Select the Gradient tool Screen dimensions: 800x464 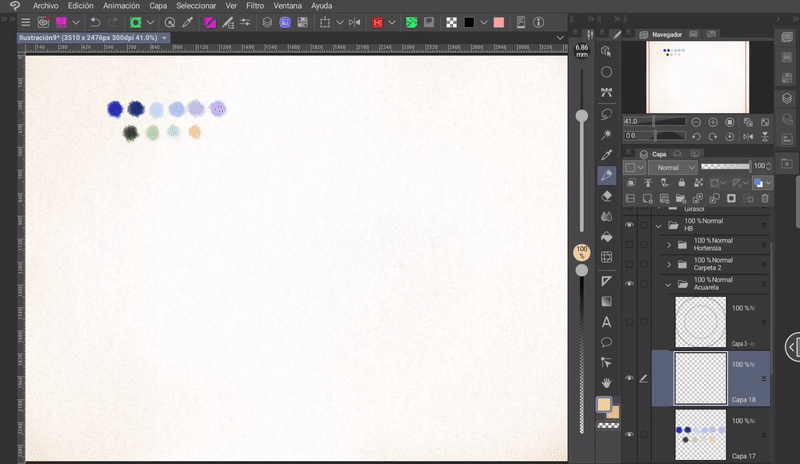point(606,301)
